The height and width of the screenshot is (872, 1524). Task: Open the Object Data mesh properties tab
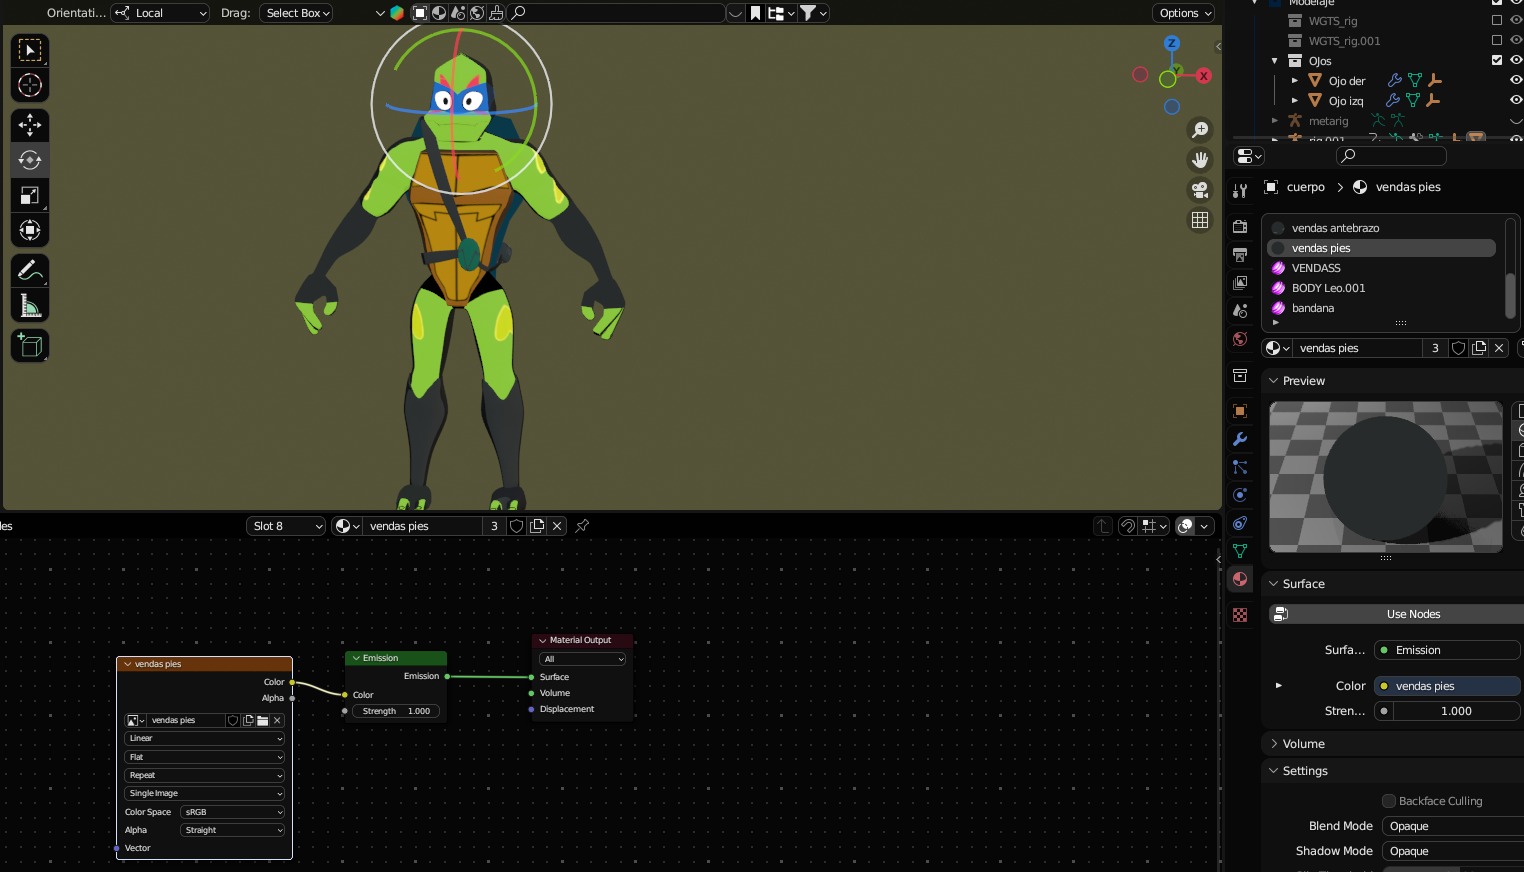[1240, 551]
